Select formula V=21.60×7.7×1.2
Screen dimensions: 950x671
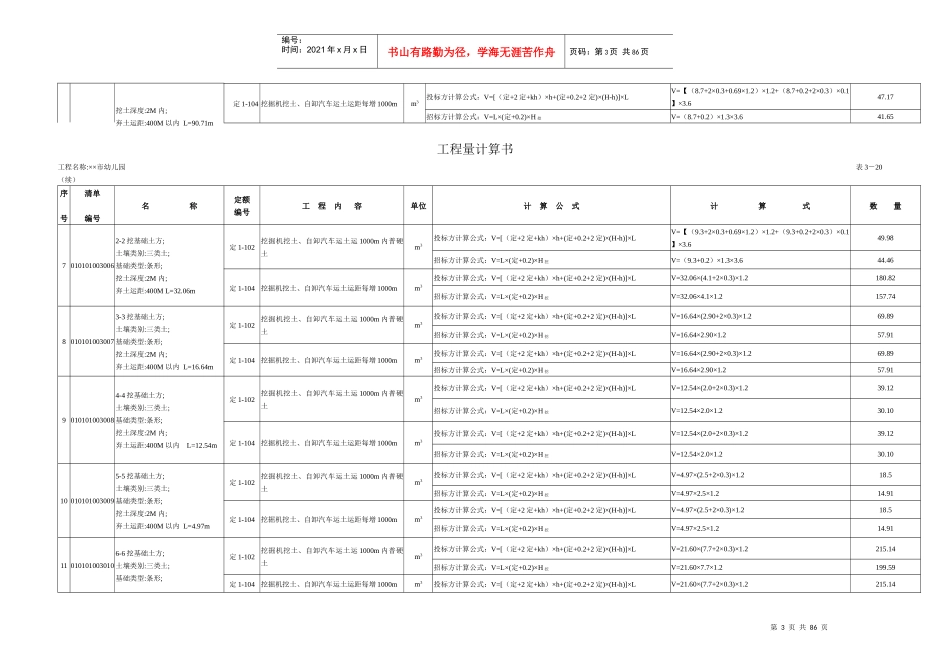(697, 567)
